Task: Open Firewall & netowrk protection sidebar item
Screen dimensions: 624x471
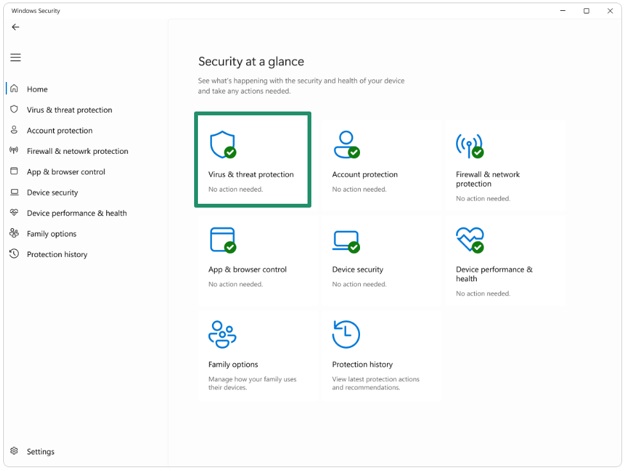Action: tap(77, 151)
